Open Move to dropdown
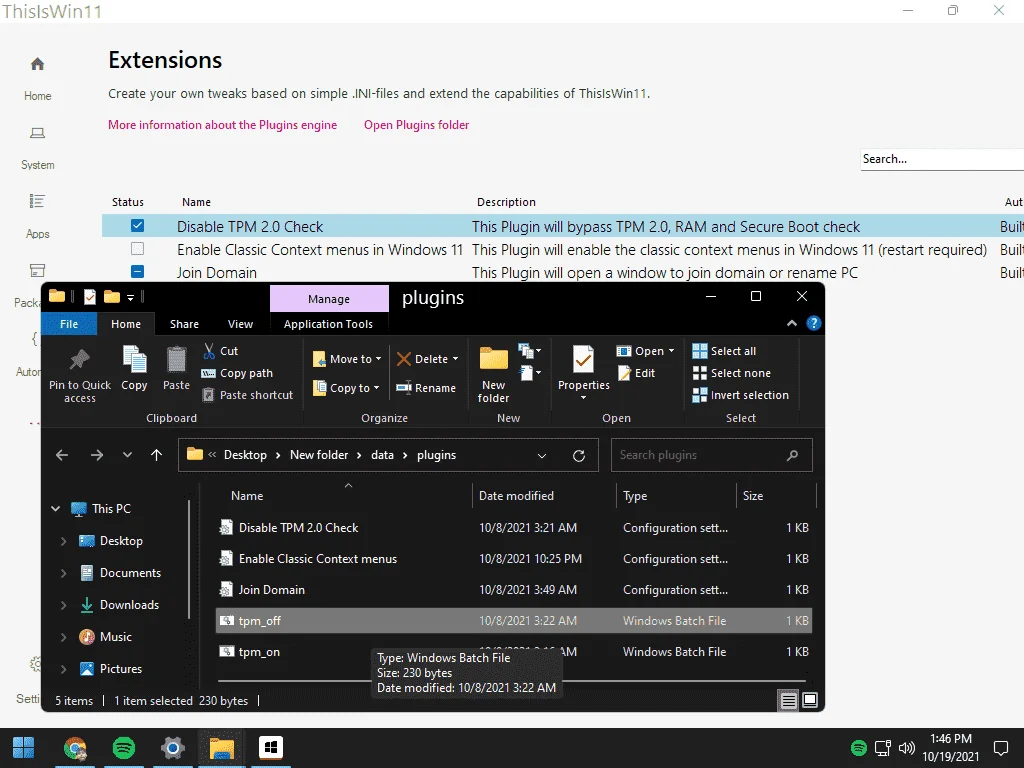Viewport: 1024px width, 768px height. click(347, 359)
